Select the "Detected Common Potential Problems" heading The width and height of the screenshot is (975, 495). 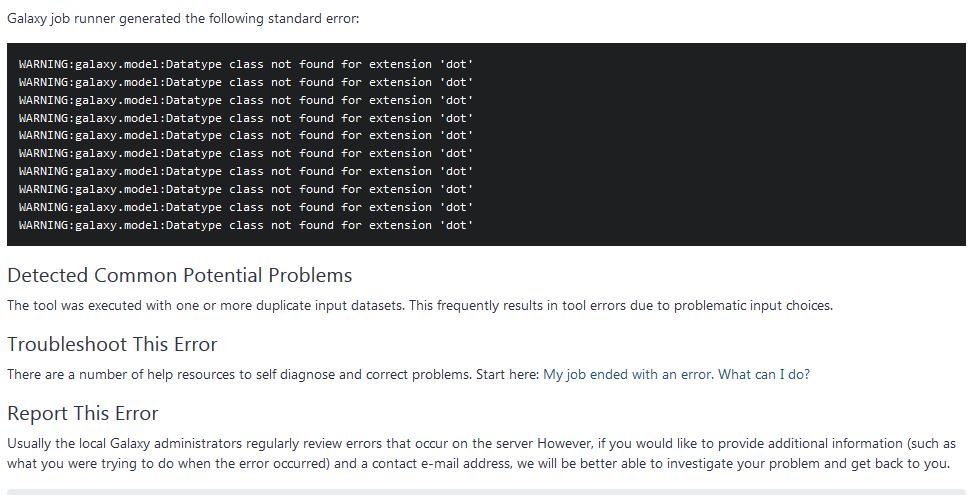[x=180, y=275]
